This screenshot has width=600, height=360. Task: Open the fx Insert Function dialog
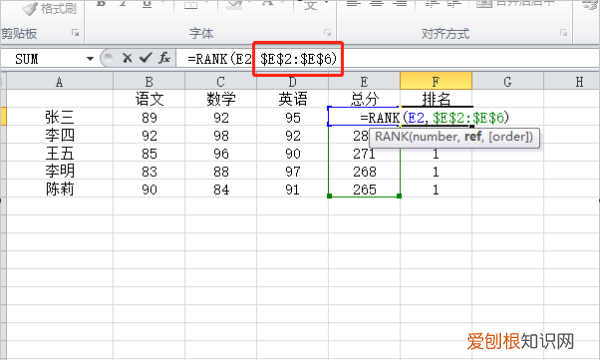[x=165, y=58]
